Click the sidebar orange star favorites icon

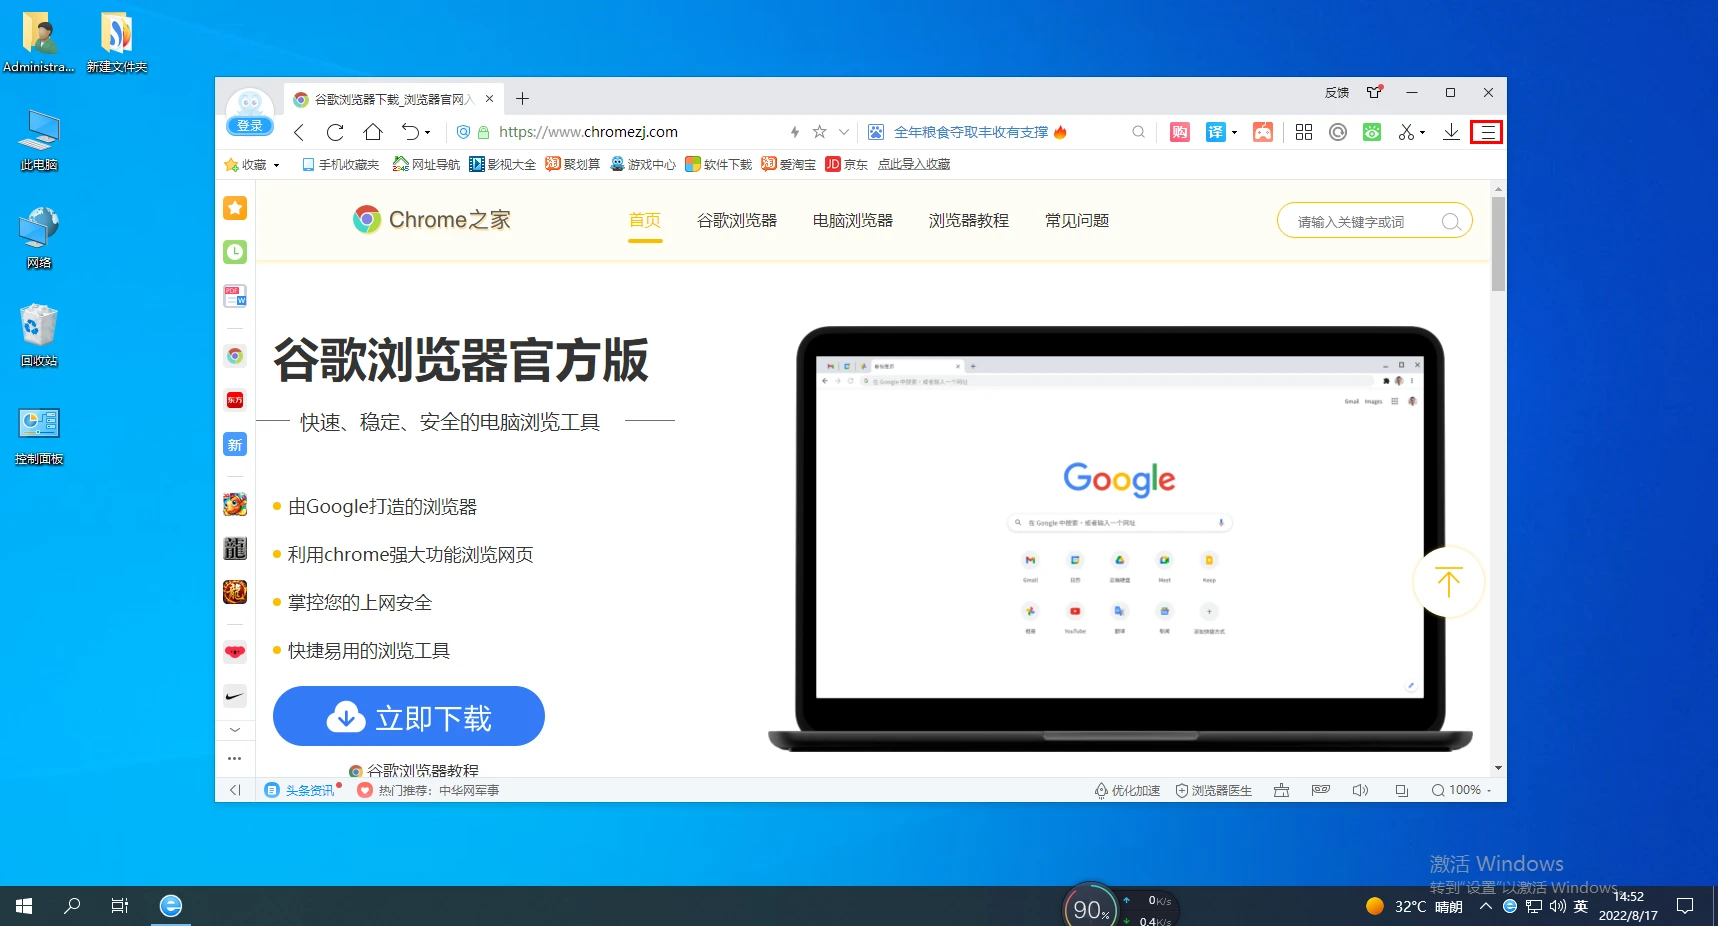[x=235, y=208]
